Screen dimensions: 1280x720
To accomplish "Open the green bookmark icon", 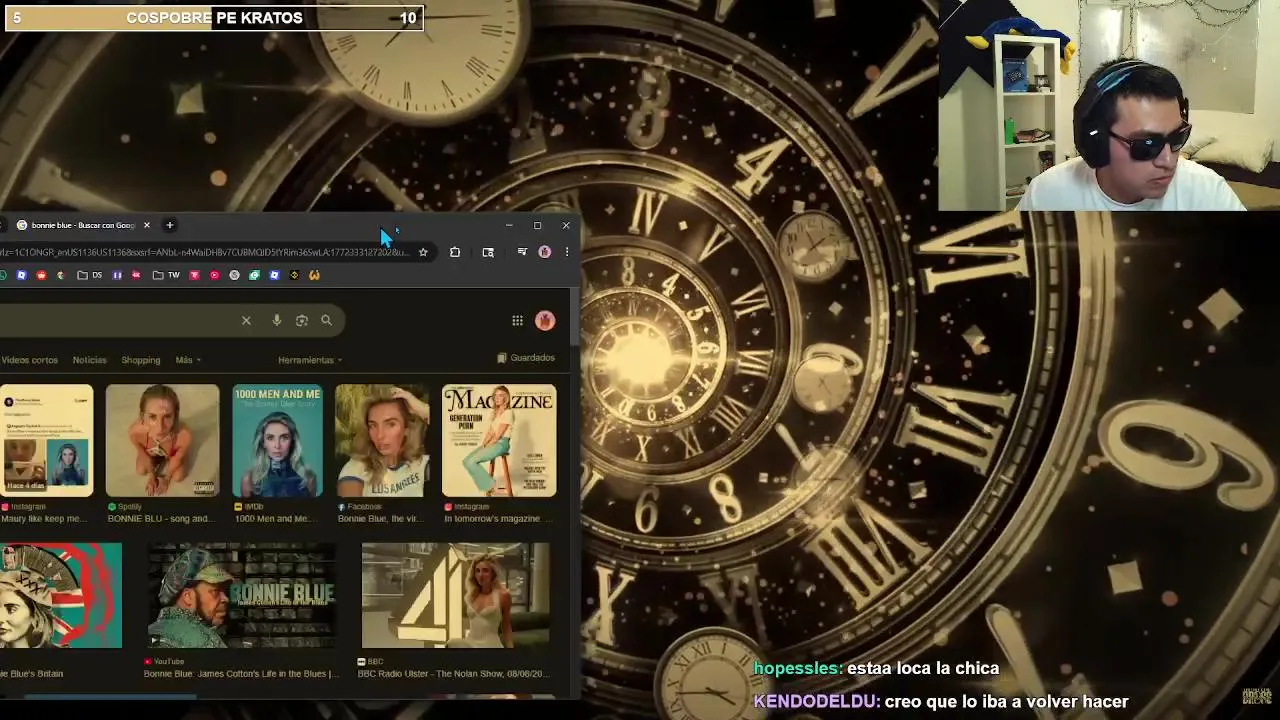I will (254, 275).
